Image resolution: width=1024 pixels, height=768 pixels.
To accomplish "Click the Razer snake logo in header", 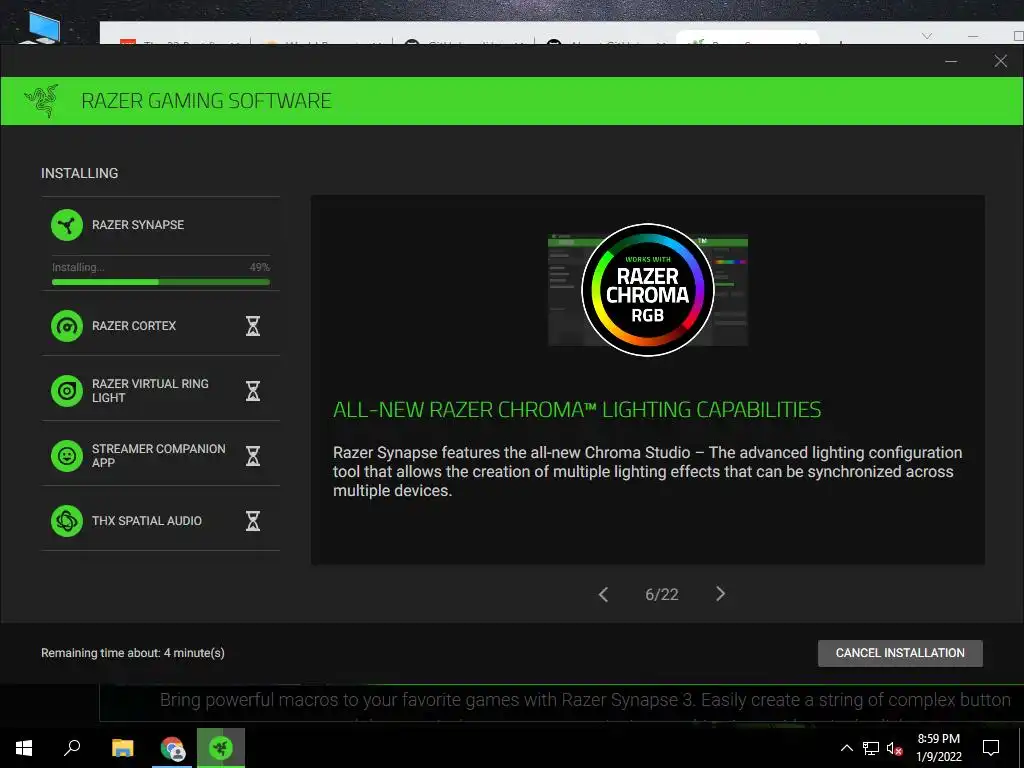I will point(41,101).
